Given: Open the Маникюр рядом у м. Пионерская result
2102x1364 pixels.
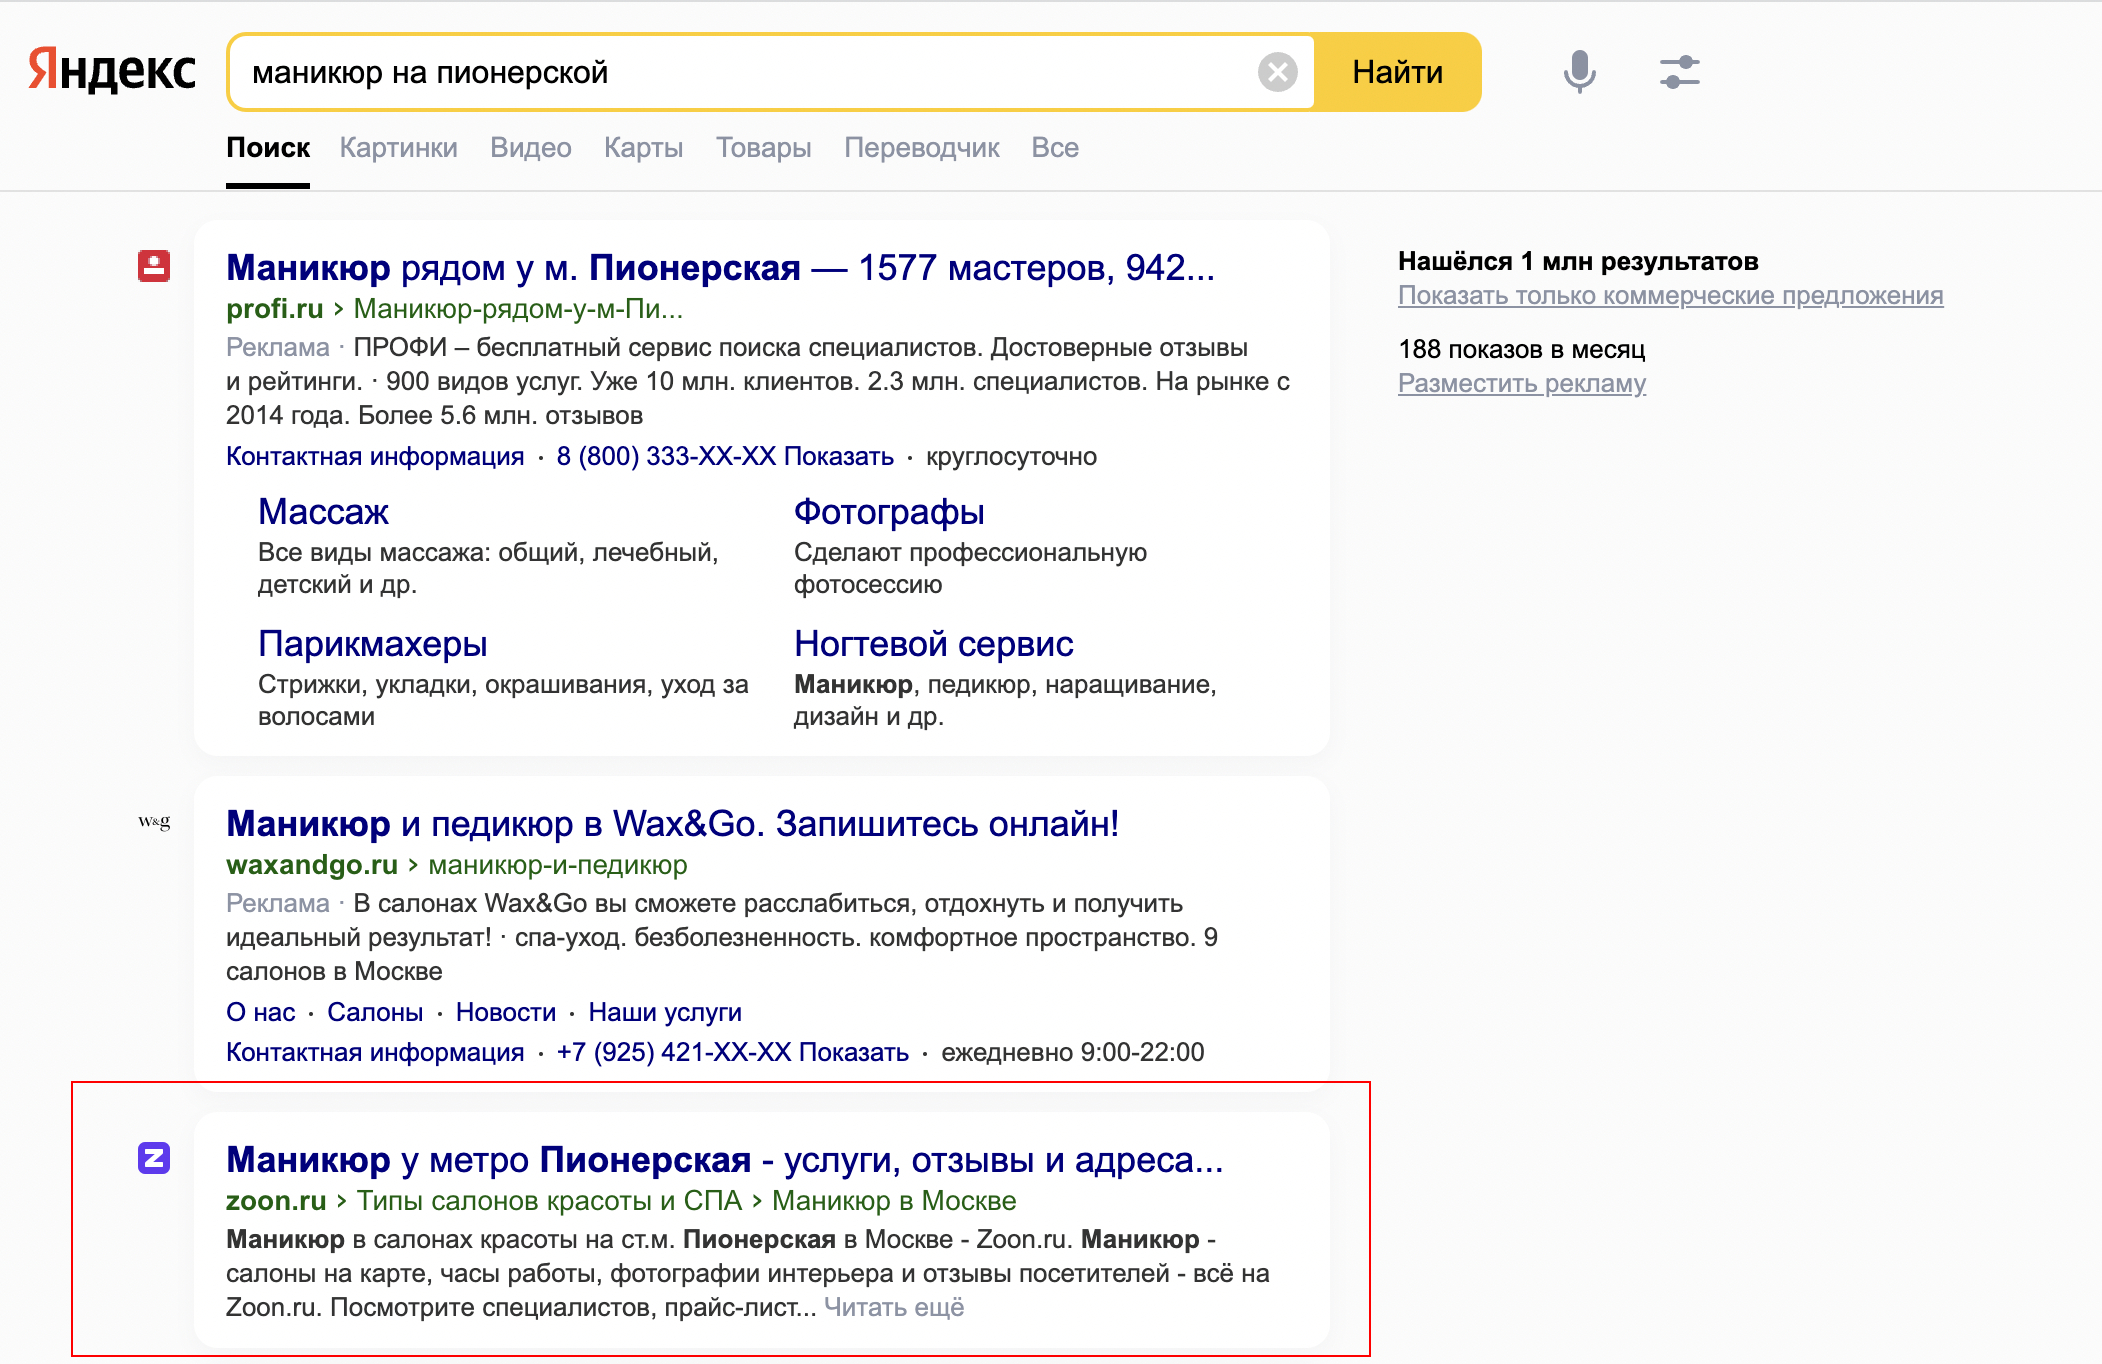Looking at the screenshot, I should pos(720,268).
